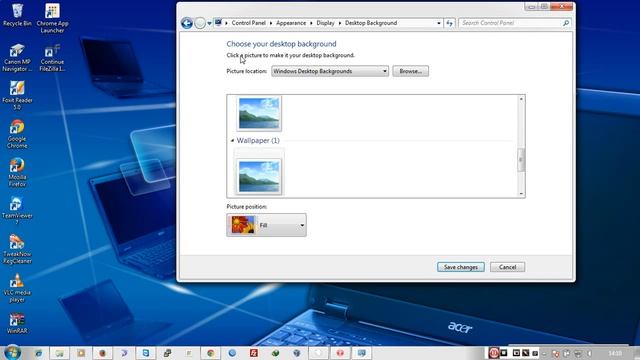The width and height of the screenshot is (640, 360).
Task: Select the Continue FileZilla desktop shortcut
Action: pyautogui.click(x=52, y=58)
